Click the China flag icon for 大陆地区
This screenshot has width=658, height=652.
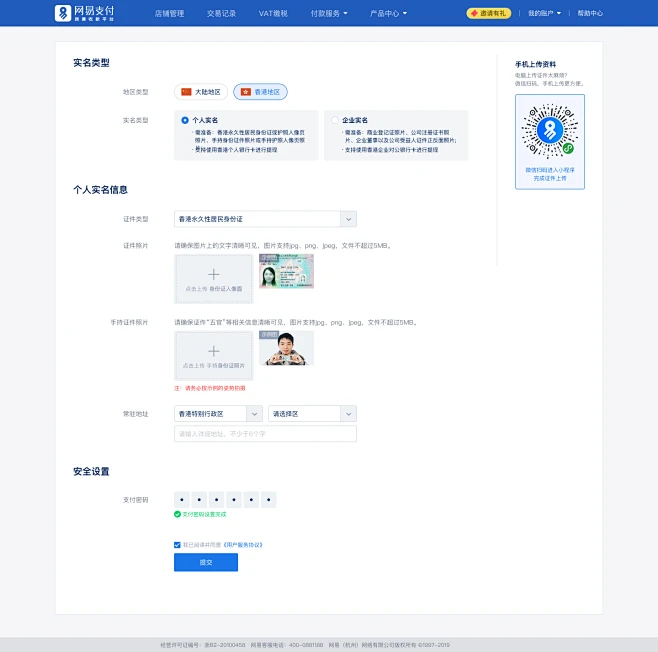(x=186, y=91)
